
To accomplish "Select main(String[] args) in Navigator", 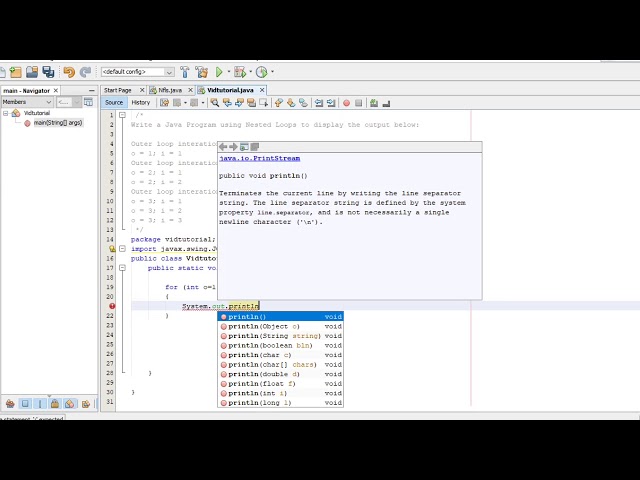I will click(x=58, y=122).
